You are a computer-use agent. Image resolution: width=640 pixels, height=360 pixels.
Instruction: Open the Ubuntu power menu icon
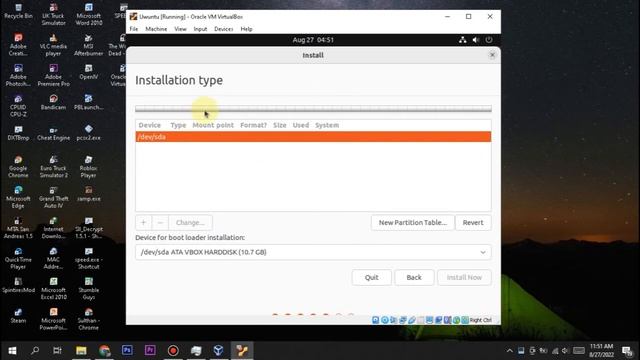click(489, 40)
